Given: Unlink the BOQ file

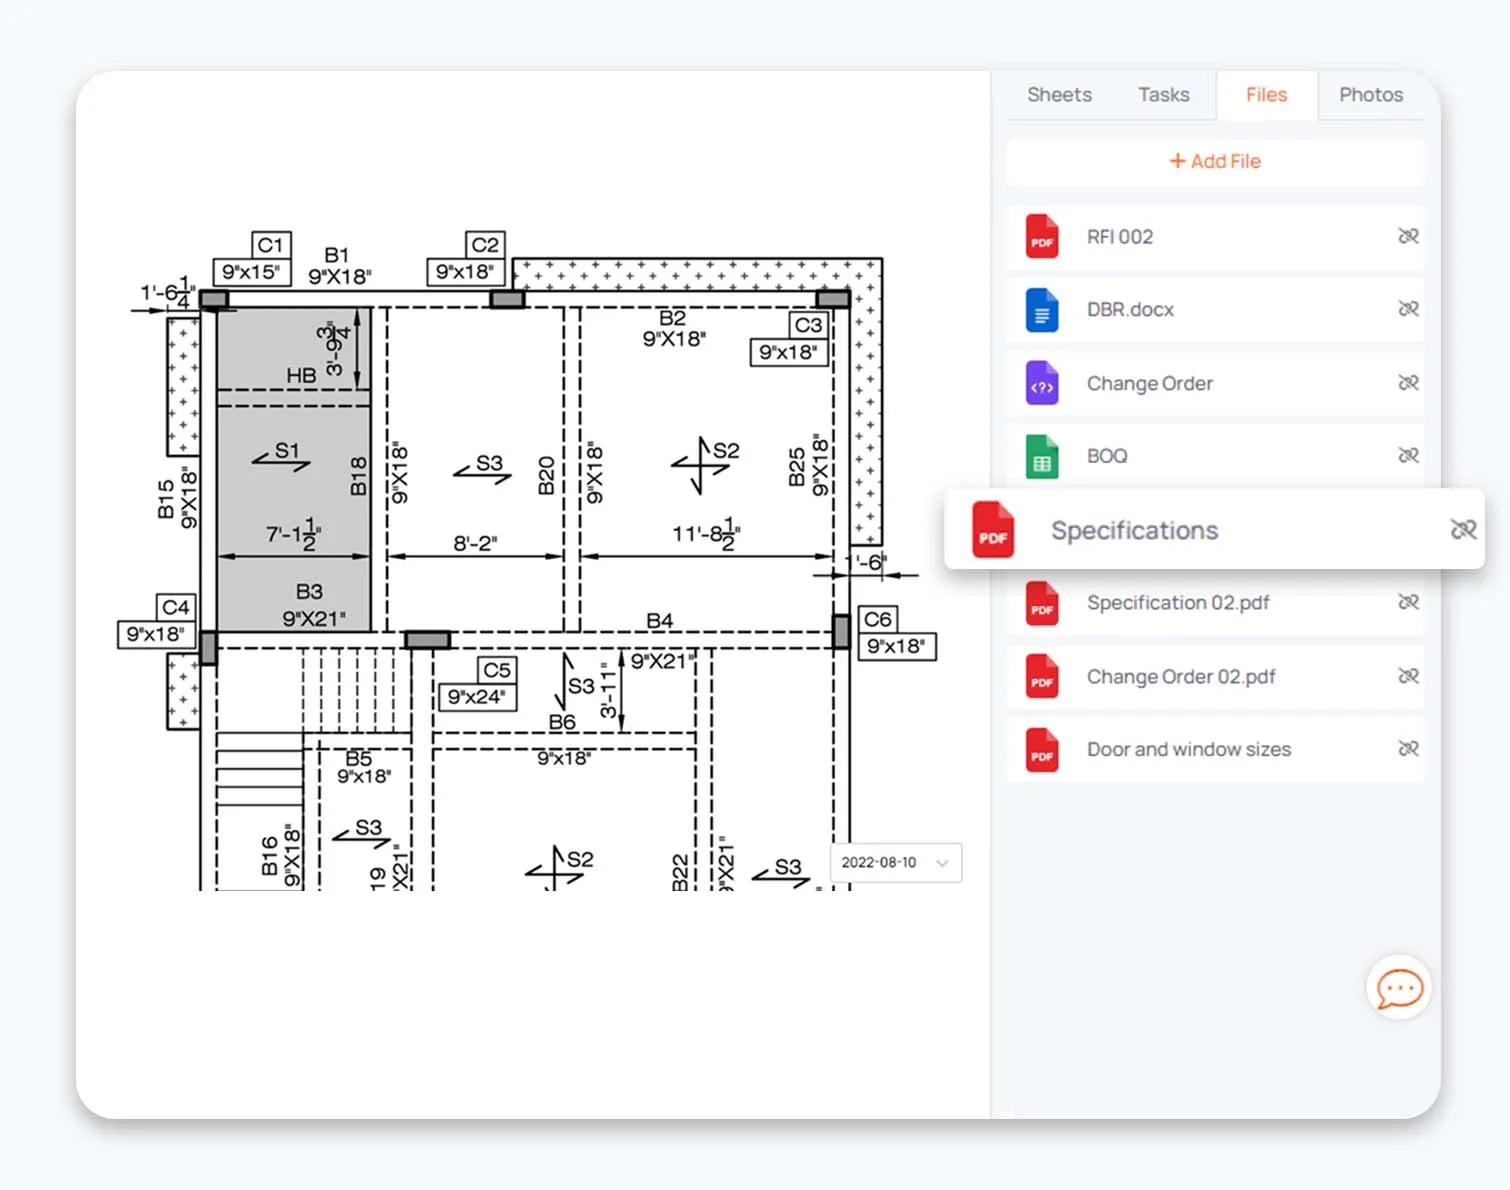Looking at the screenshot, I should (1408, 456).
